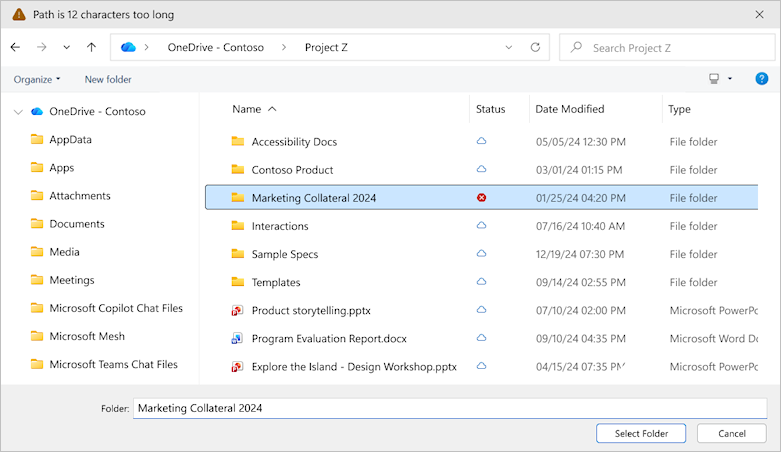Click the red error status icon for Marketing Collateral 2024
781x452 pixels.
click(481, 198)
